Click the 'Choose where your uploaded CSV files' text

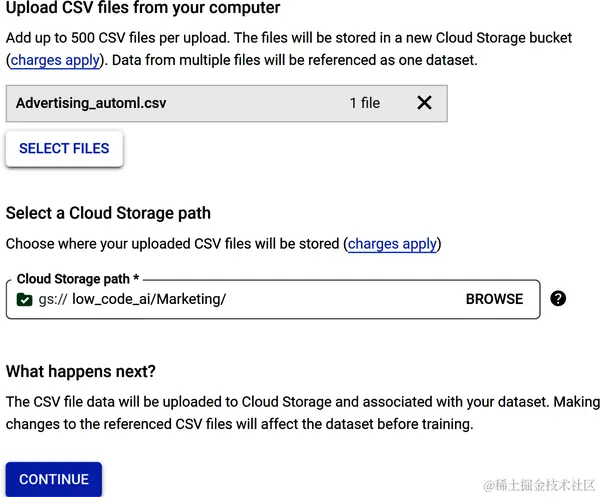(x=173, y=243)
